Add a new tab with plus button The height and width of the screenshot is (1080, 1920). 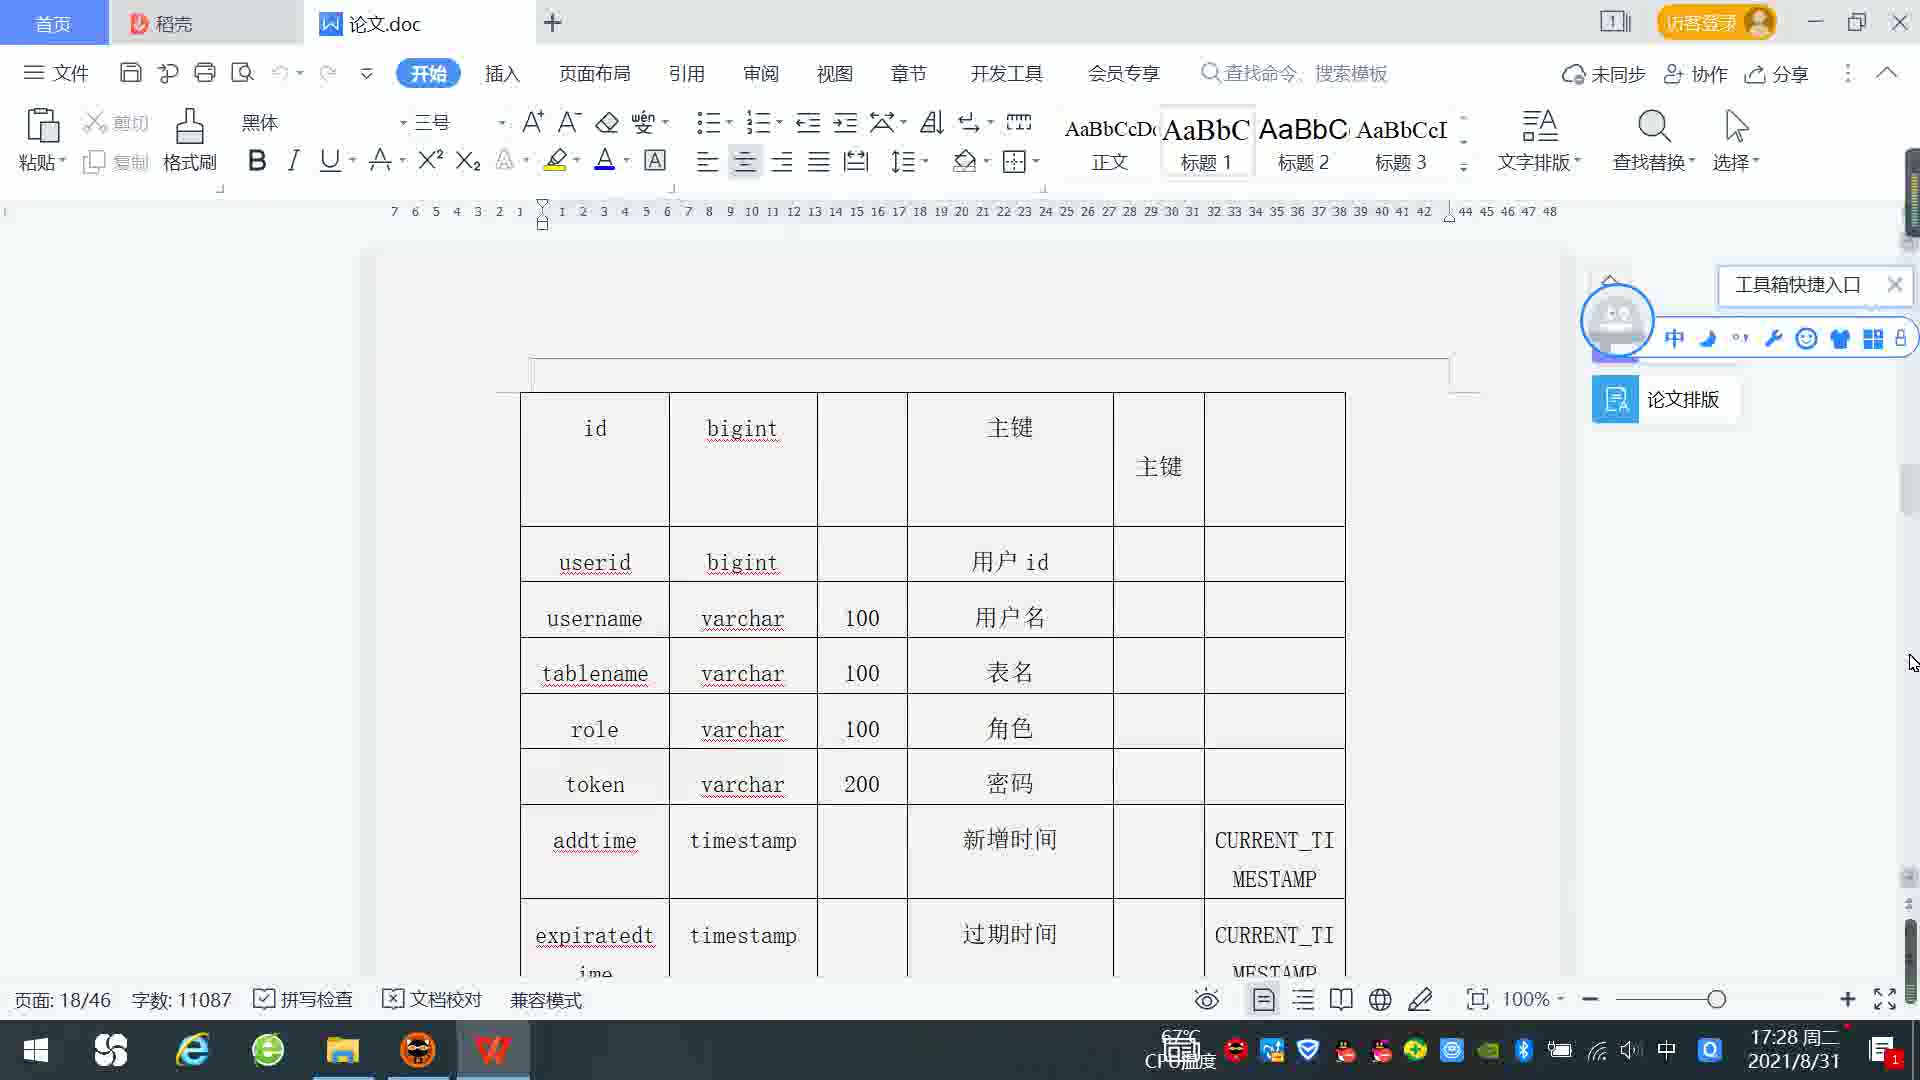[x=552, y=22]
